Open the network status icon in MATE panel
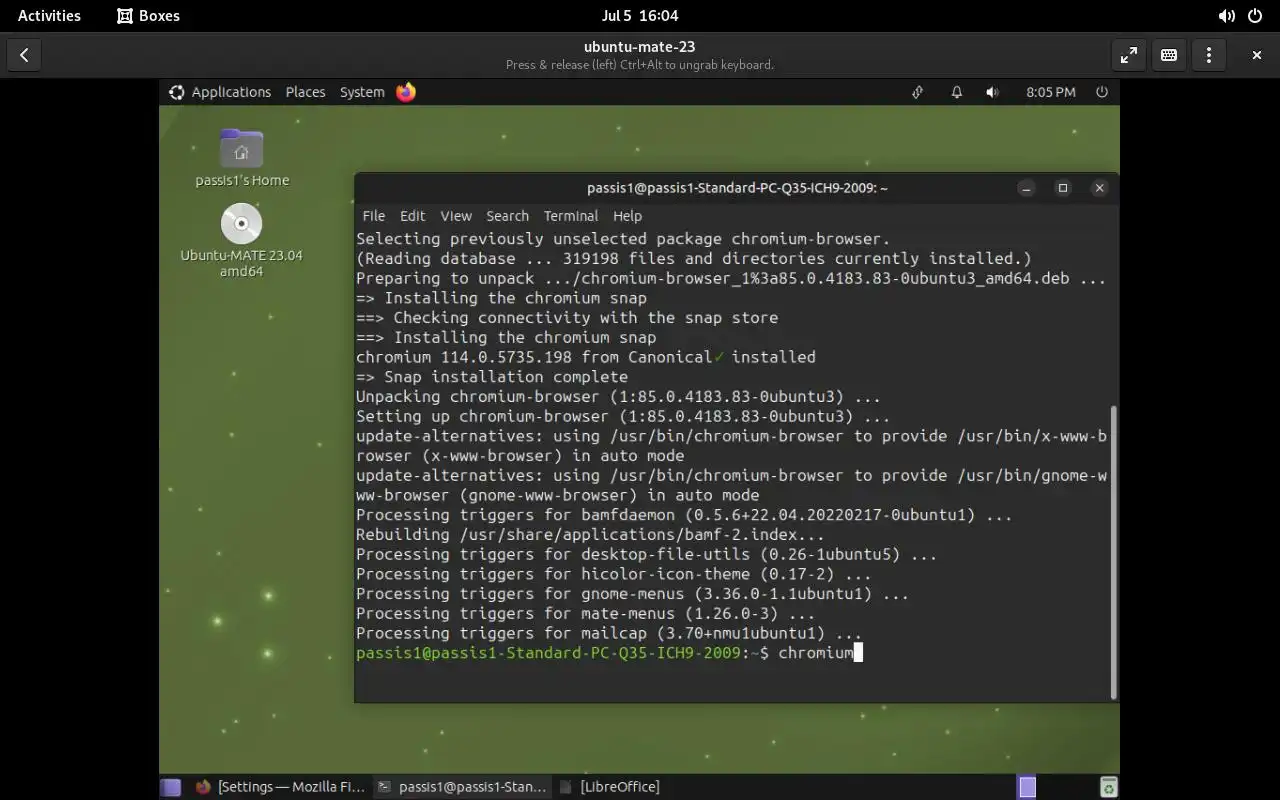The height and width of the screenshot is (800, 1280). click(917, 92)
